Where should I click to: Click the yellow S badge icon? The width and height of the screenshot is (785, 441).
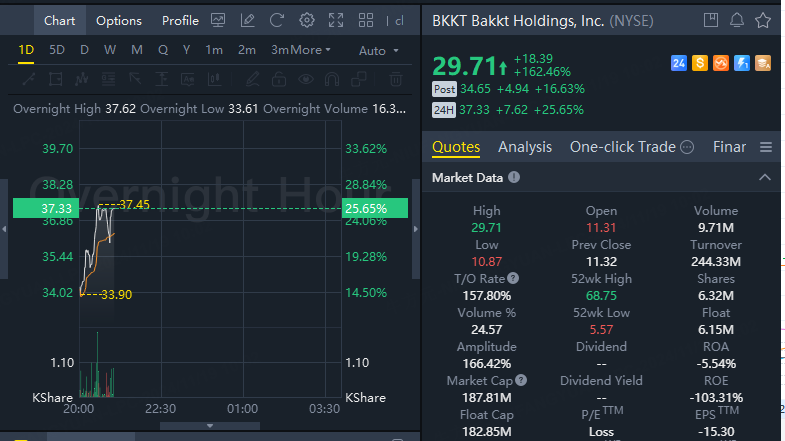pos(699,63)
